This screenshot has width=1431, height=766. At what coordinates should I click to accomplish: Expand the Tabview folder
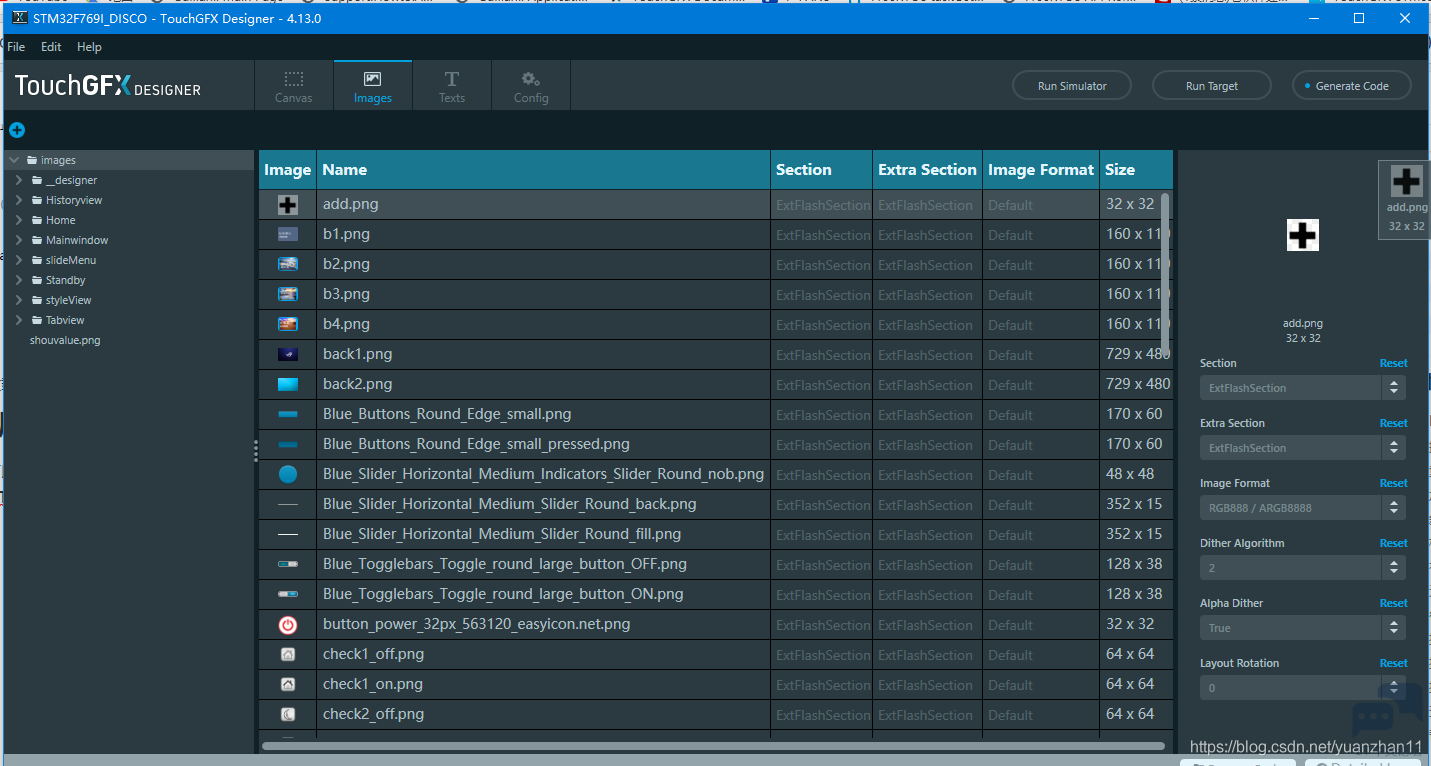pos(19,320)
